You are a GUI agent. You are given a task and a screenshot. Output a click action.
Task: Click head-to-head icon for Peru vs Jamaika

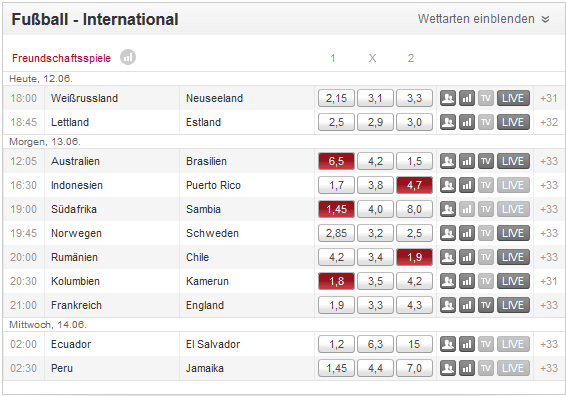click(x=448, y=368)
